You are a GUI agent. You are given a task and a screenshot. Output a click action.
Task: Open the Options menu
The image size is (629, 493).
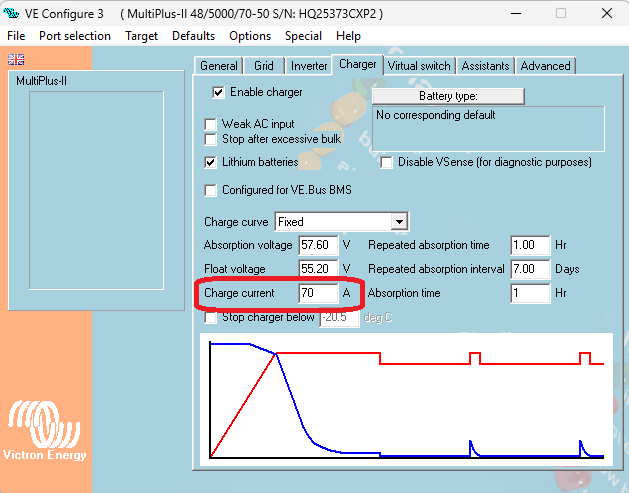[x=250, y=36]
